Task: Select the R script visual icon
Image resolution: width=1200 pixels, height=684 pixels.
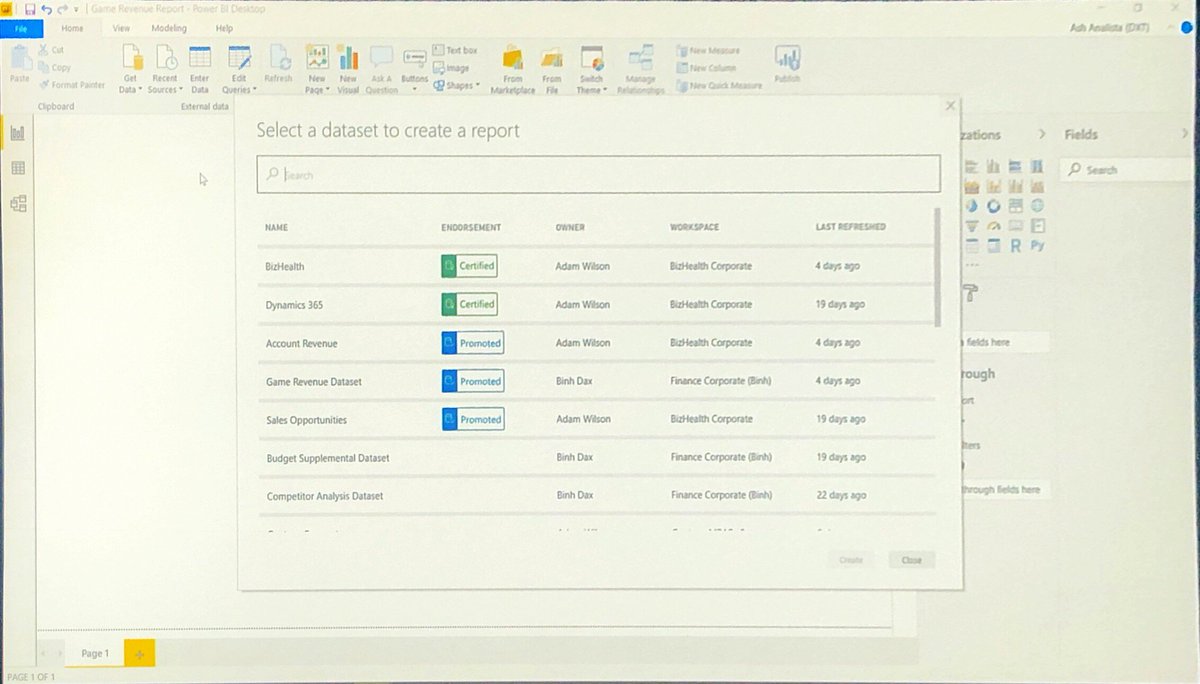Action: tap(1015, 245)
